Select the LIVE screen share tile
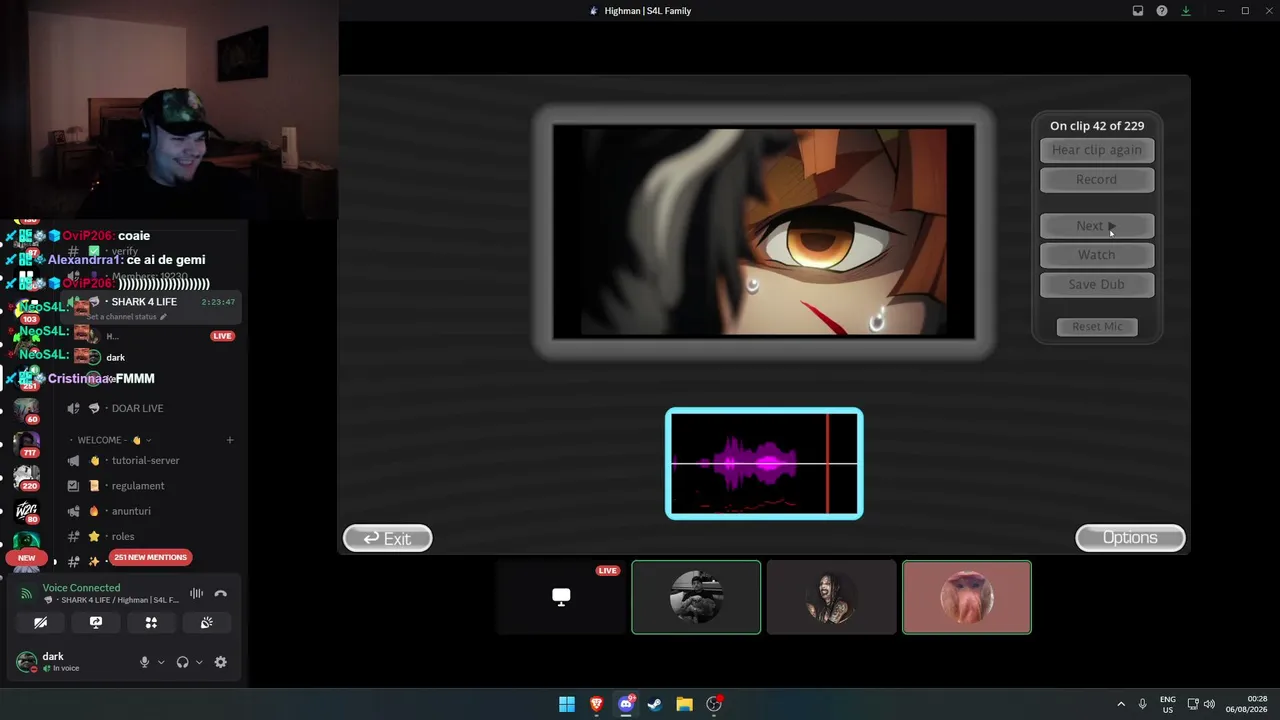Viewport: 1280px width, 720px height. [561, 597]
